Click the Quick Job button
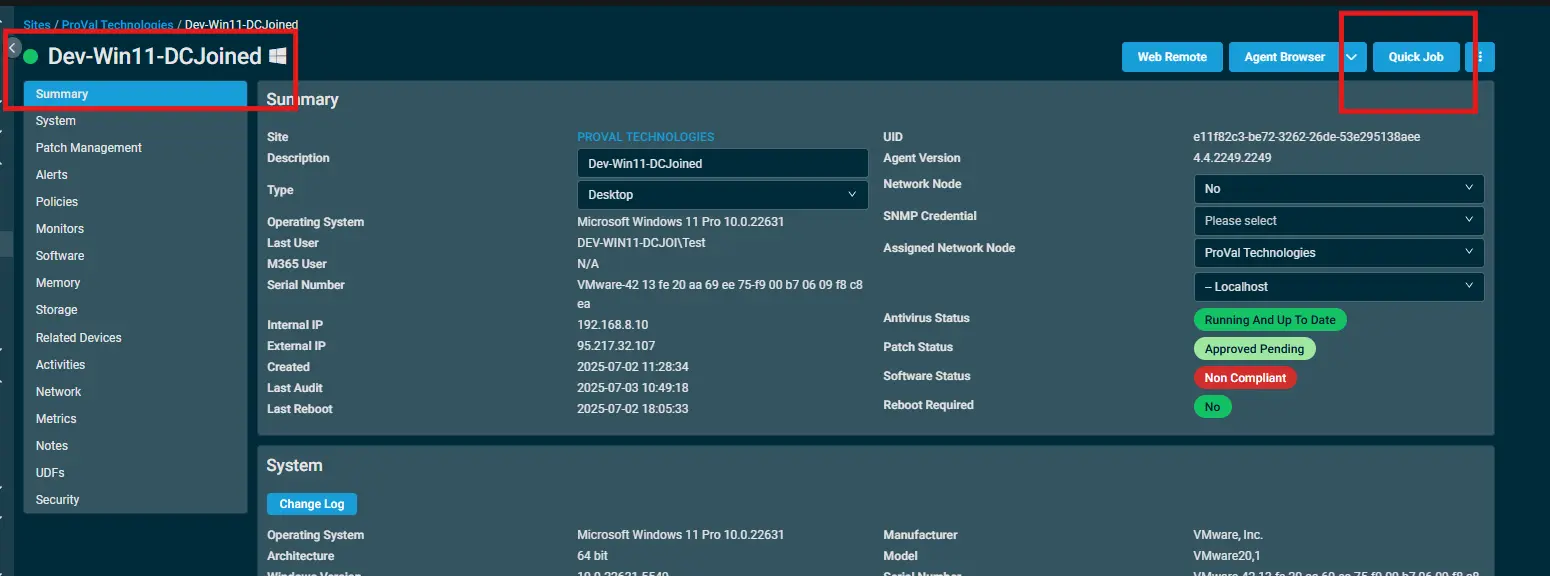Screen dimensions: 1550x576 [x=1416, y=57]
